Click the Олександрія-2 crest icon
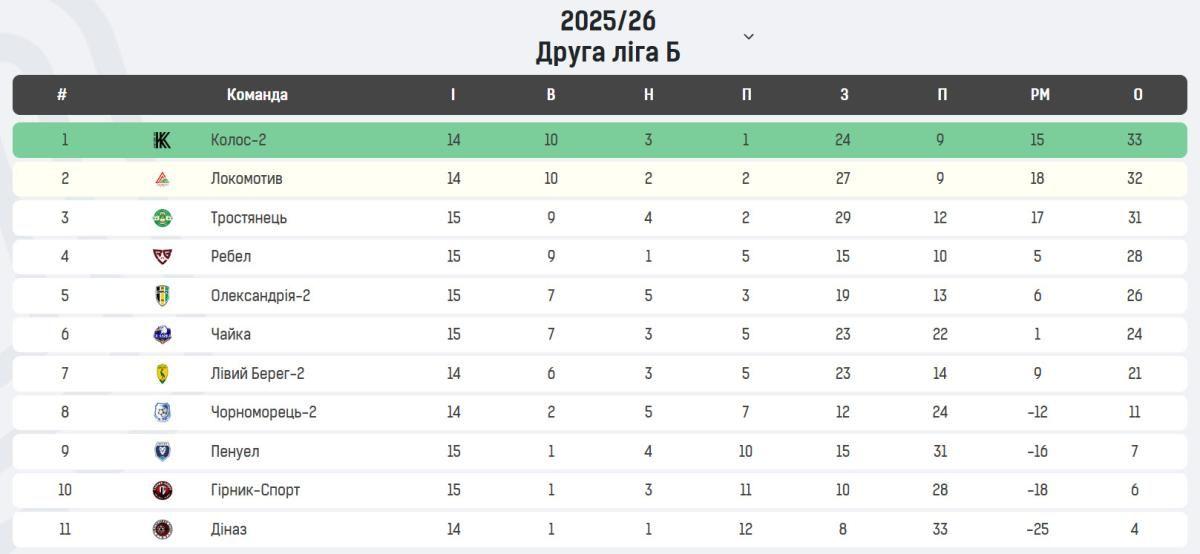Screen dimensions: 1200x554 (x=162, y=295)
